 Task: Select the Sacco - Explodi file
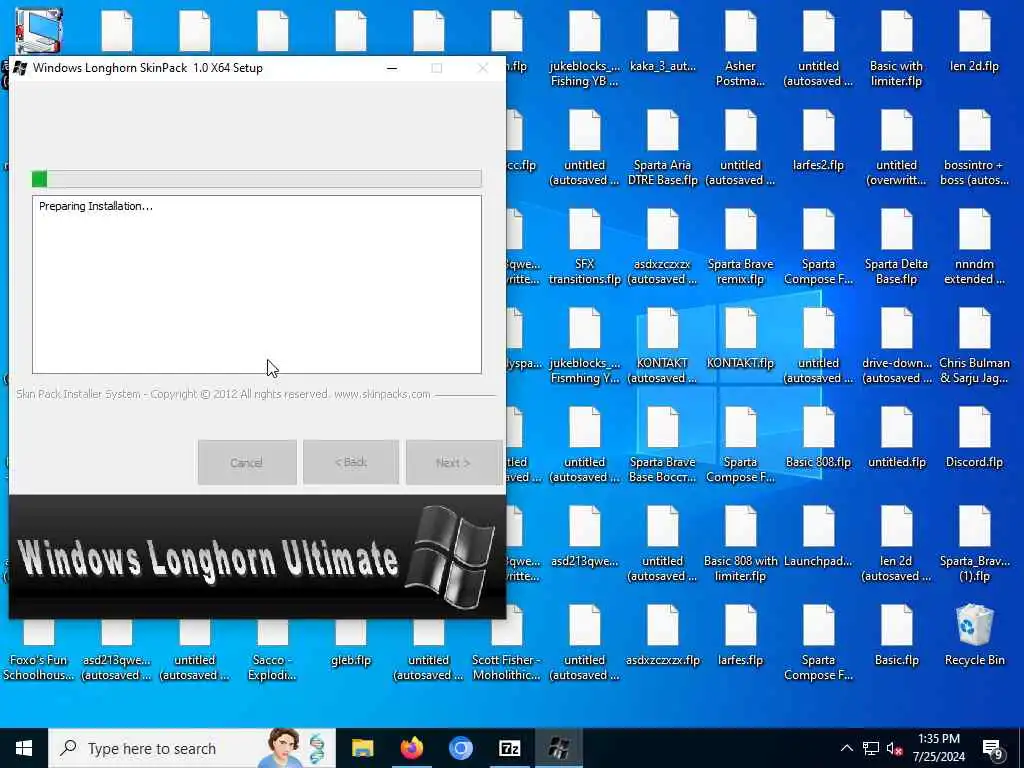(x=272, y=651)
